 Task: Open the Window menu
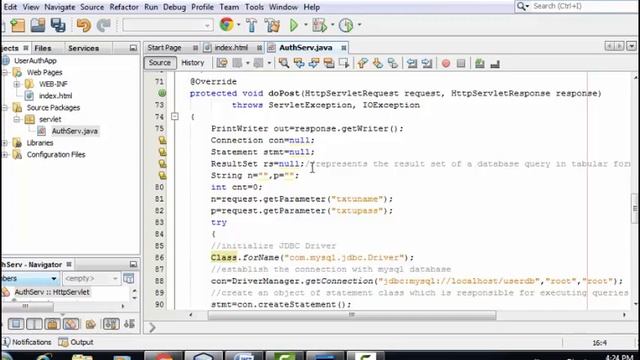[x=283, y=7]
